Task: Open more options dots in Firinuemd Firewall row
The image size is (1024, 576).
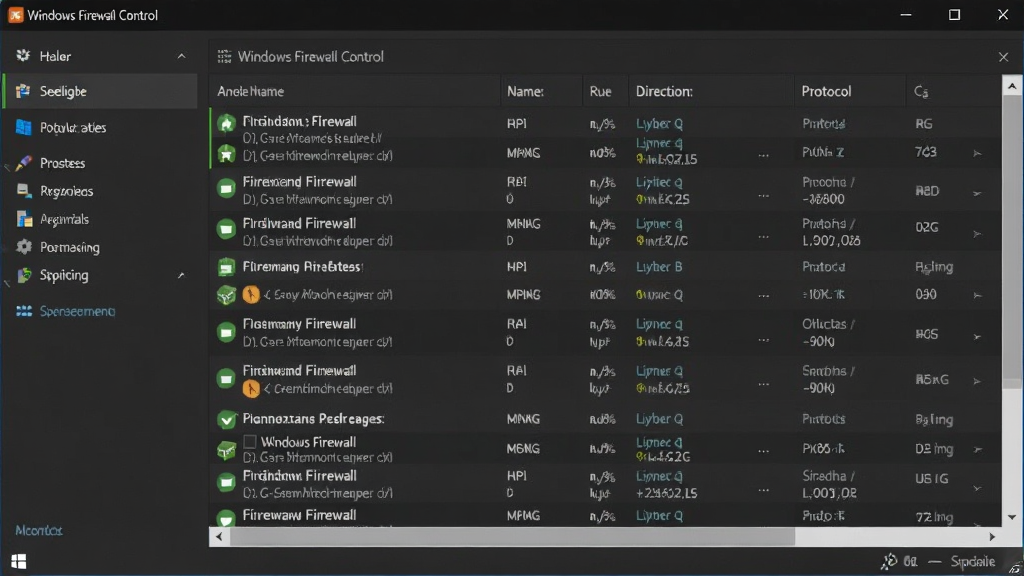Action: tap(763, 384)
